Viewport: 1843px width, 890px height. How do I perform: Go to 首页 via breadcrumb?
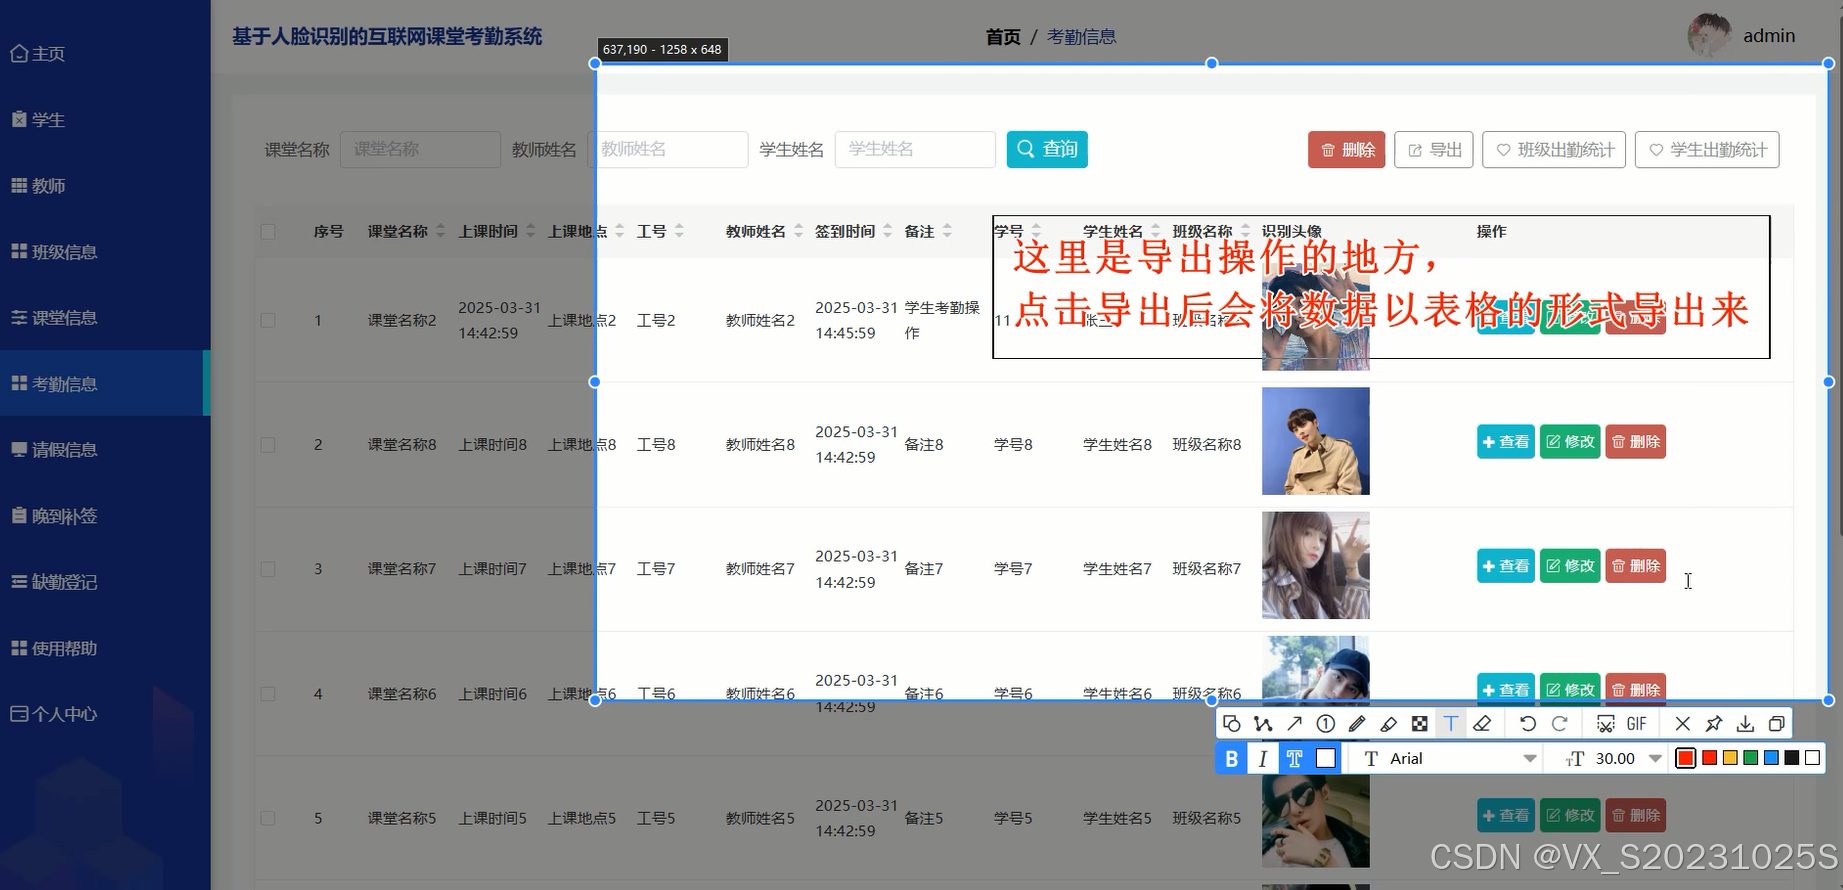click(x=1003, y=37)
